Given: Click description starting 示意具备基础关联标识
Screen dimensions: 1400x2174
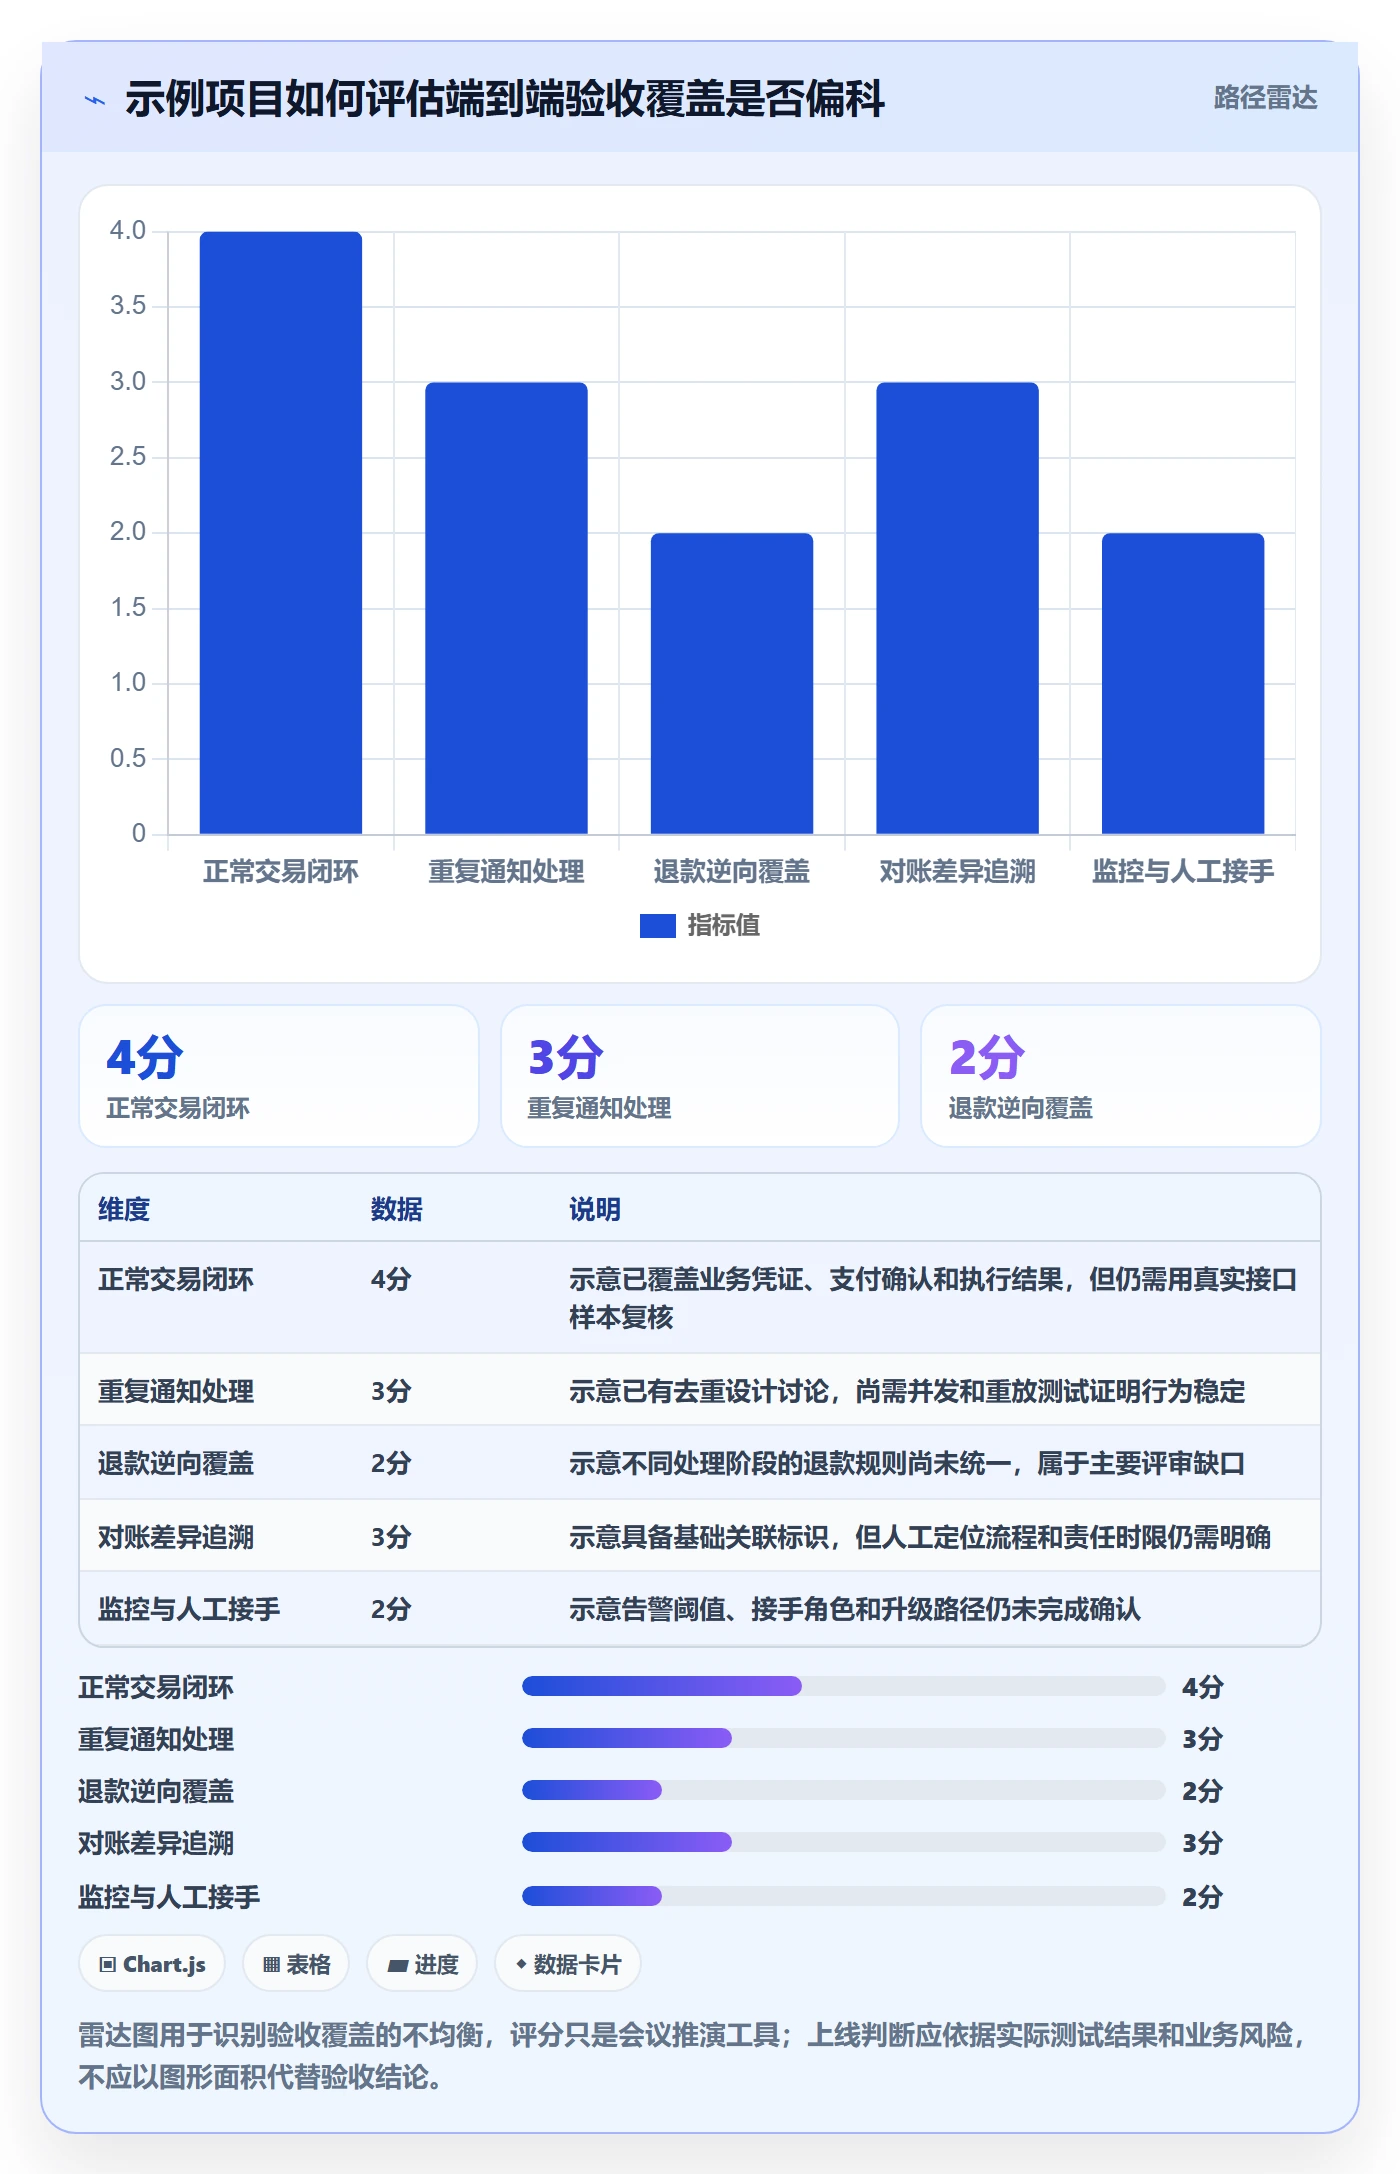Looking at the screenshot, I should click(x=920, y=1536).
